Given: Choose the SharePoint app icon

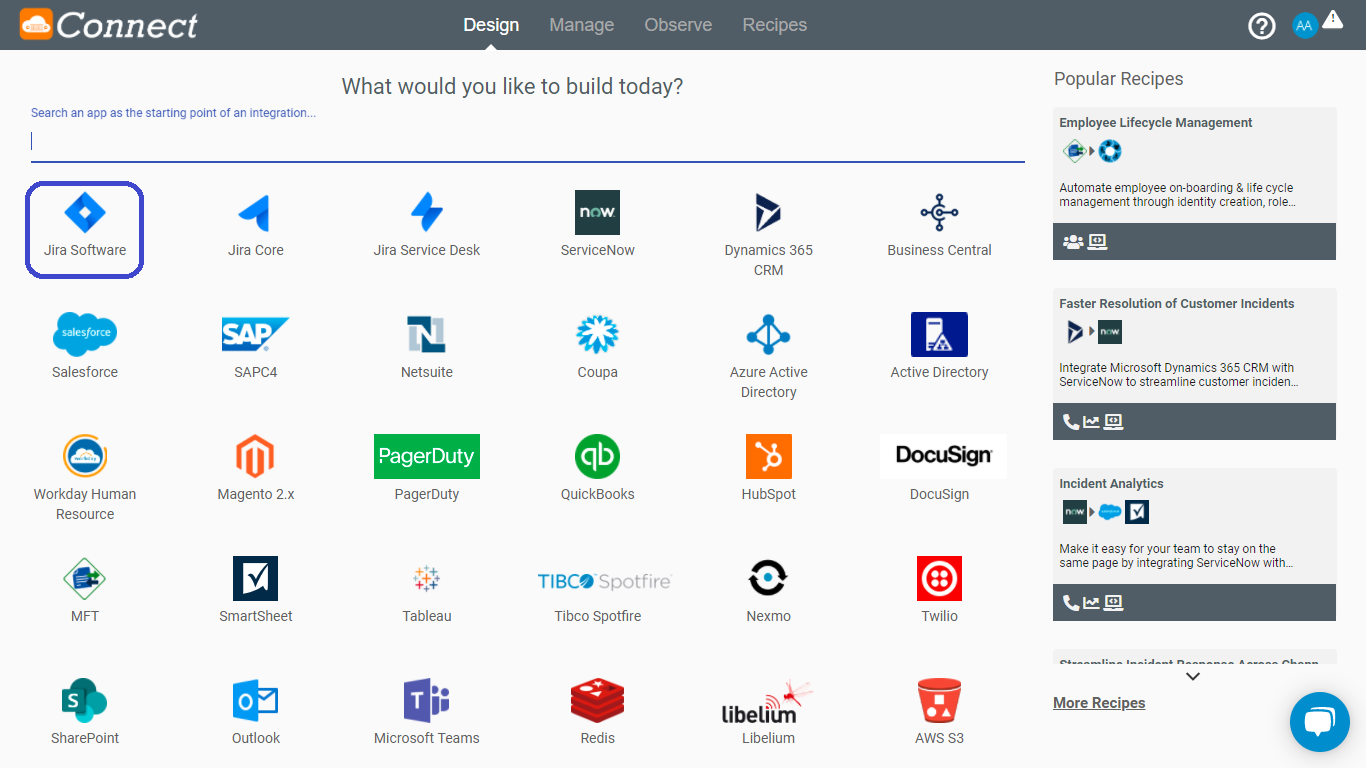Looking at the screenshot, I should pos(85,700).
